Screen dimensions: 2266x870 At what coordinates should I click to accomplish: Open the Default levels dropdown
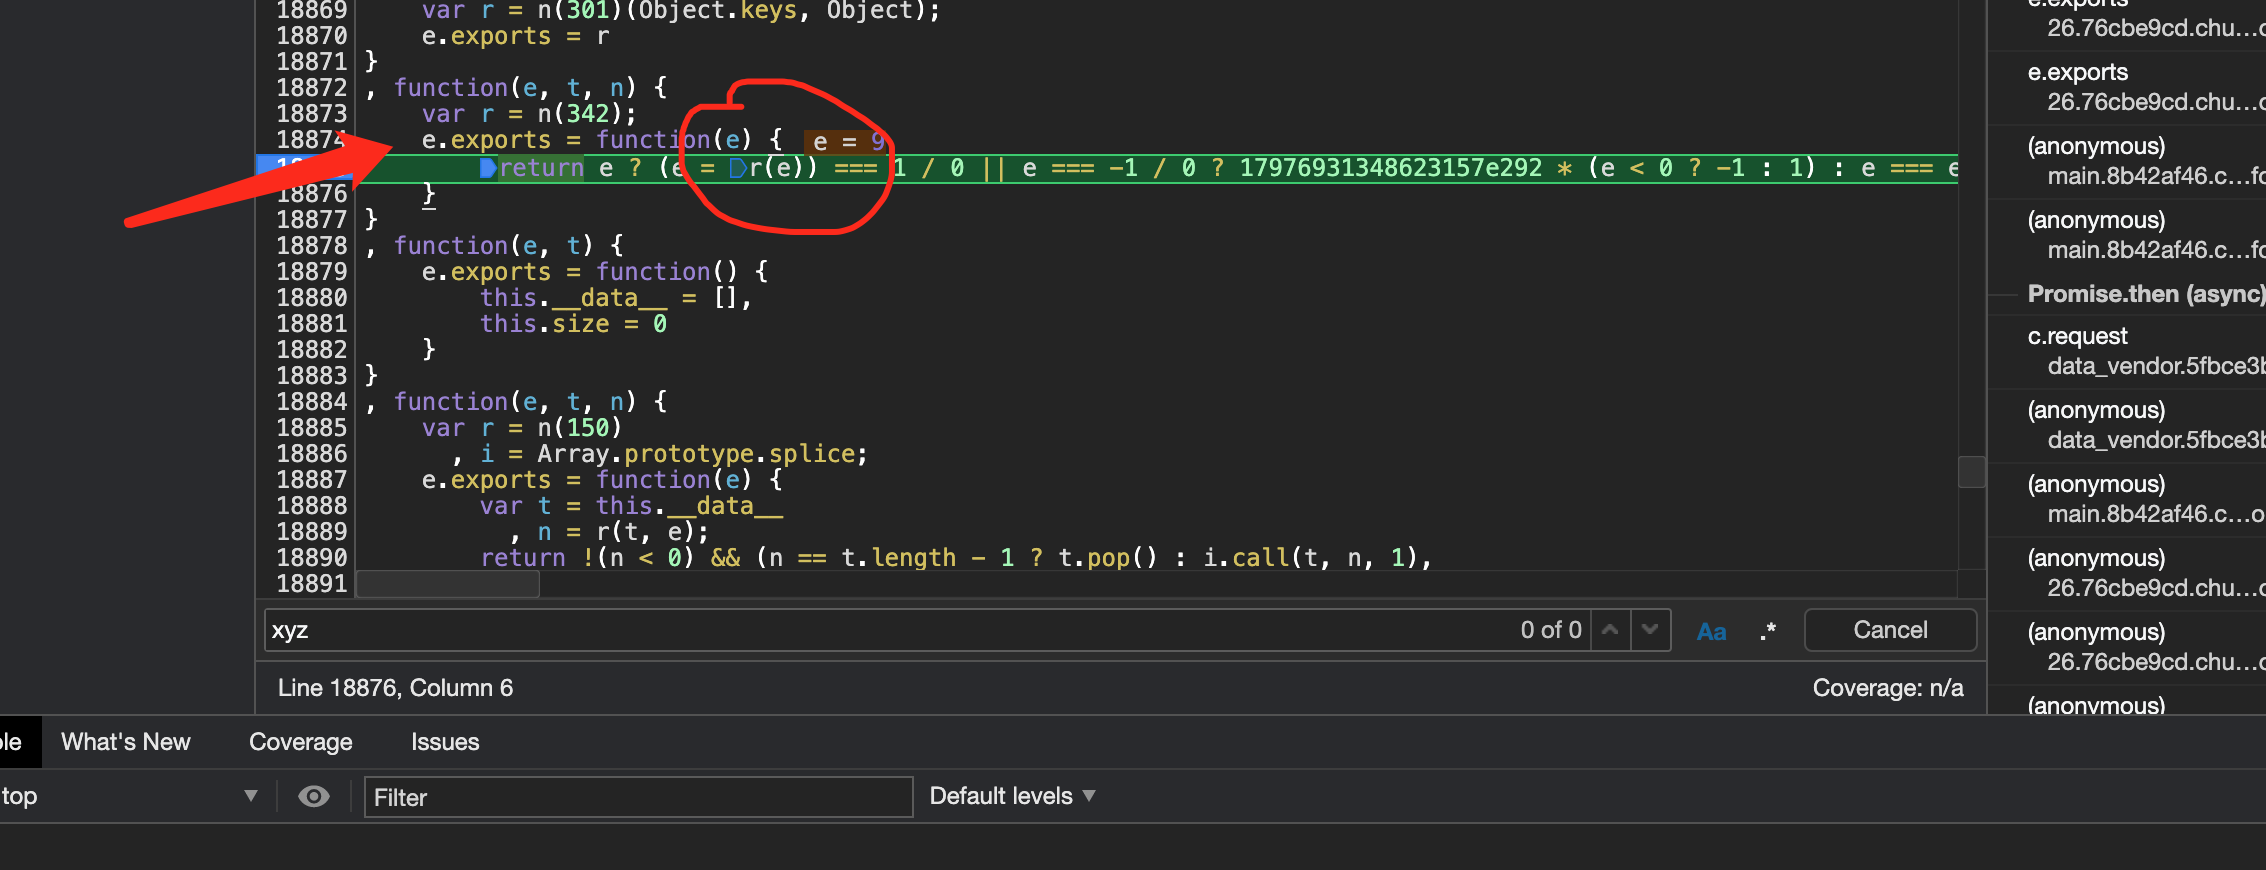1012,796
